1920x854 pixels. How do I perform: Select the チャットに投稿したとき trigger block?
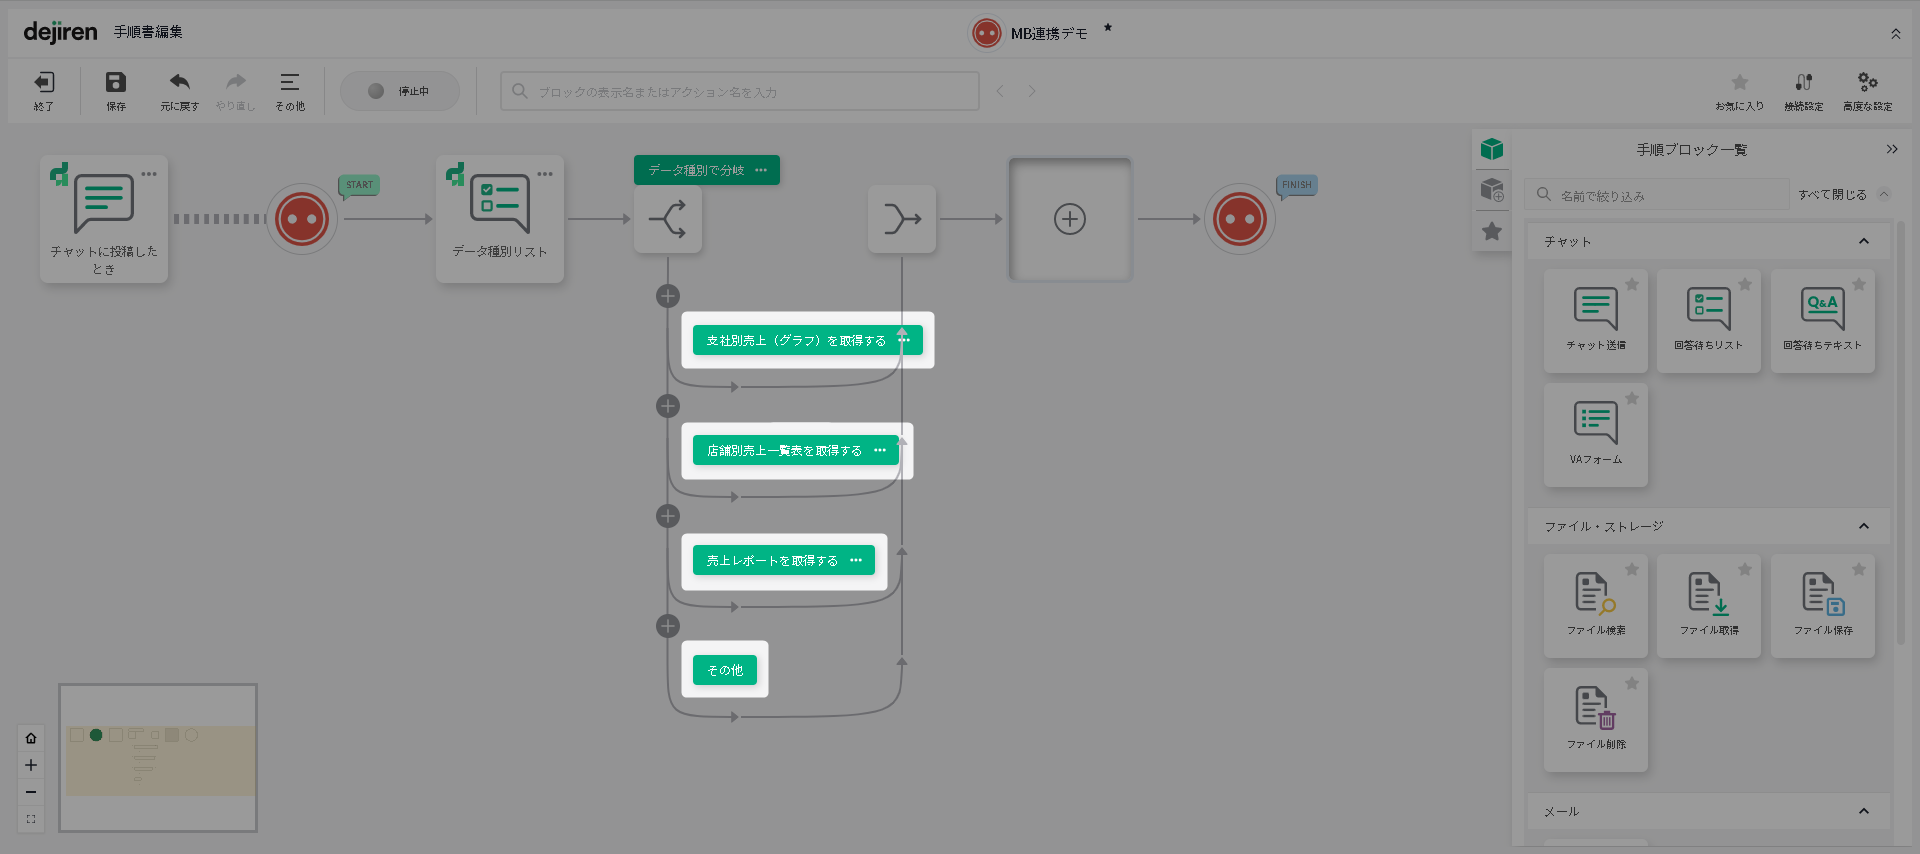coord(104,219)
